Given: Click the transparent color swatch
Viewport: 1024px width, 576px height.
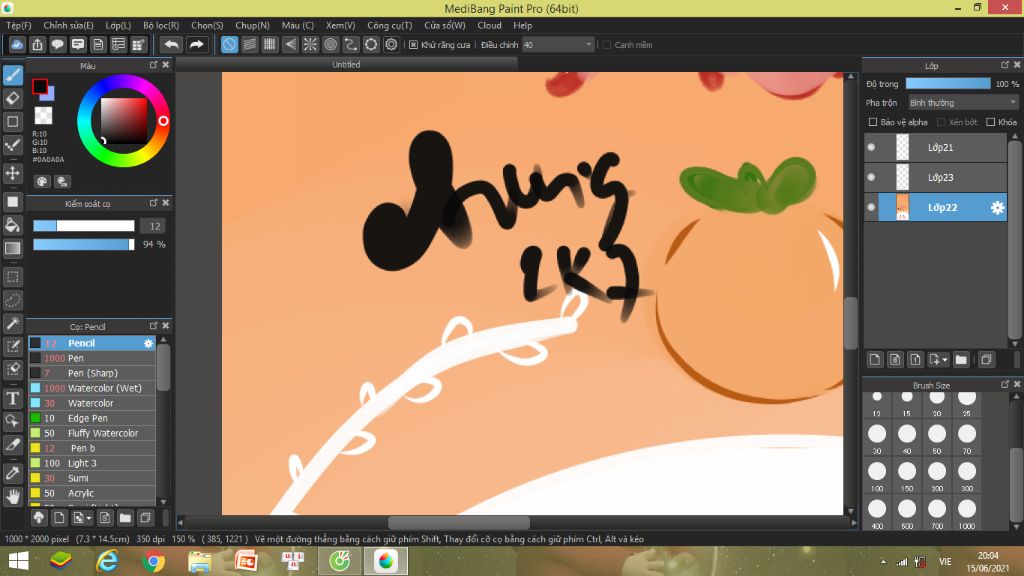Looking at the screenshot, I should pyautogui.click(x=43, y=116).
